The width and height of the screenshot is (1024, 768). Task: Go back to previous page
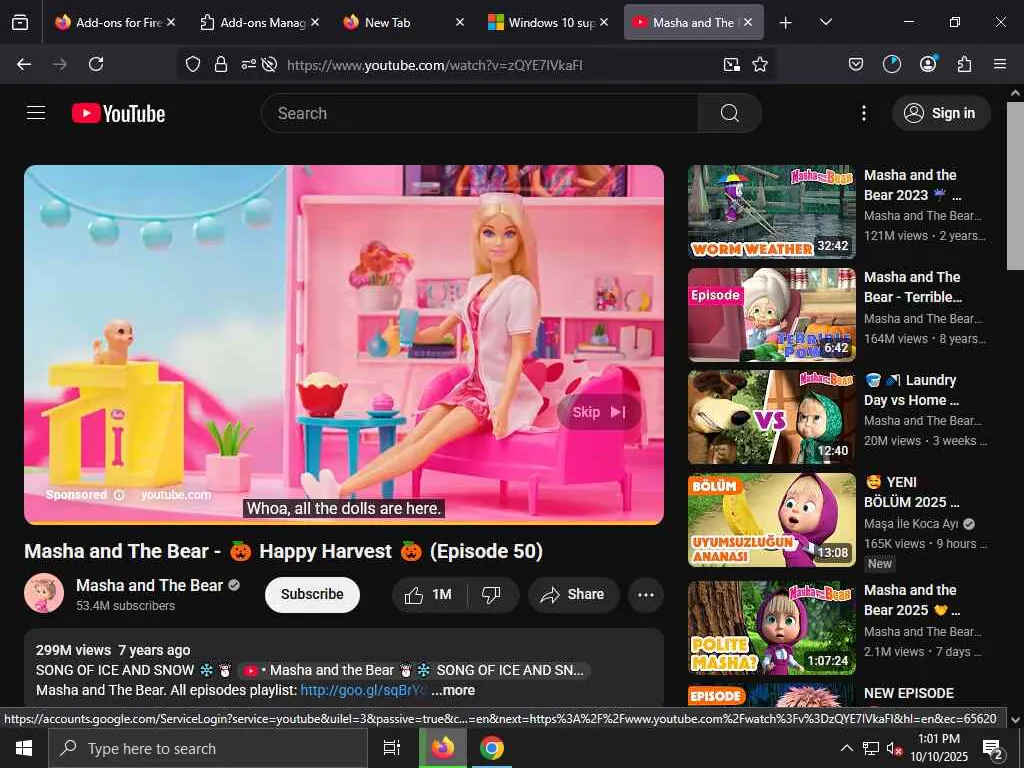(x=24, y=64)
